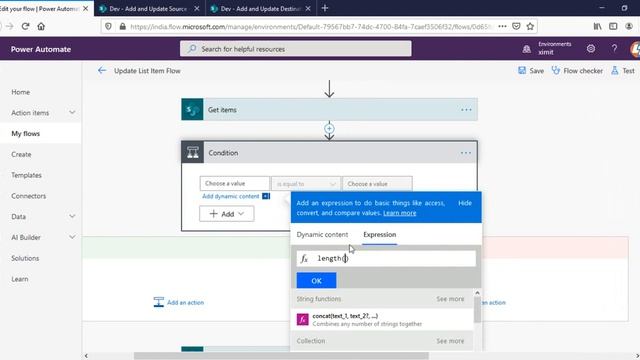This screenshot has height=360, width=640.
Task: Click the expression input with length()
Action: click(386, 258)
